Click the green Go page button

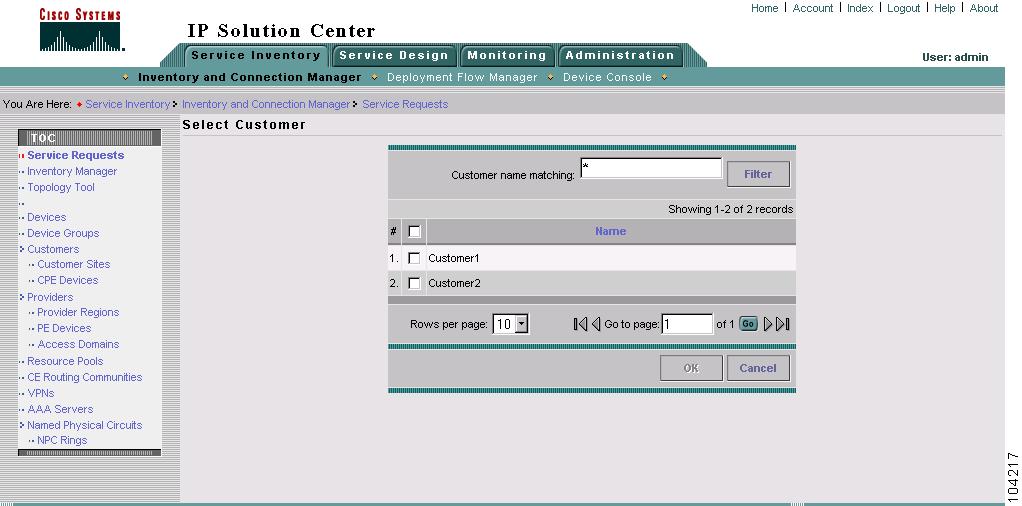pos(748,324)
